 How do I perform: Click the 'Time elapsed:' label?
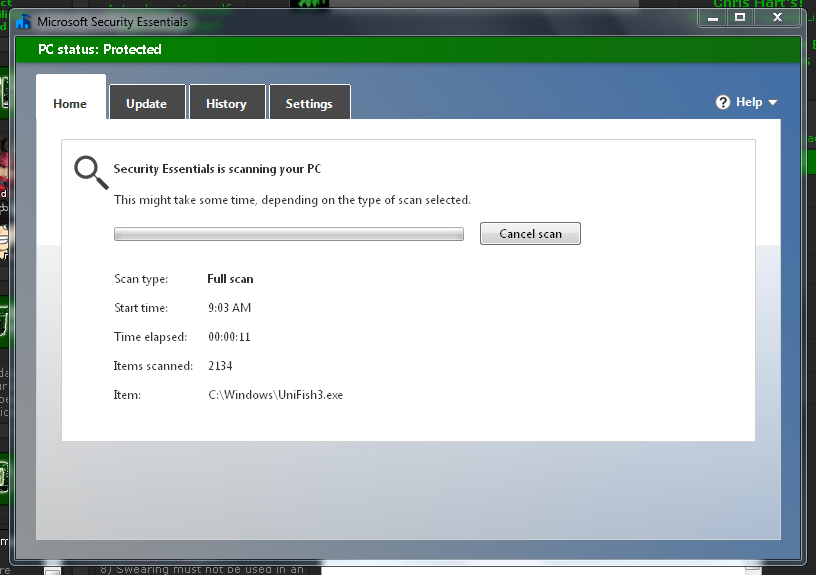pyautogui.click(x=150, y=337)
